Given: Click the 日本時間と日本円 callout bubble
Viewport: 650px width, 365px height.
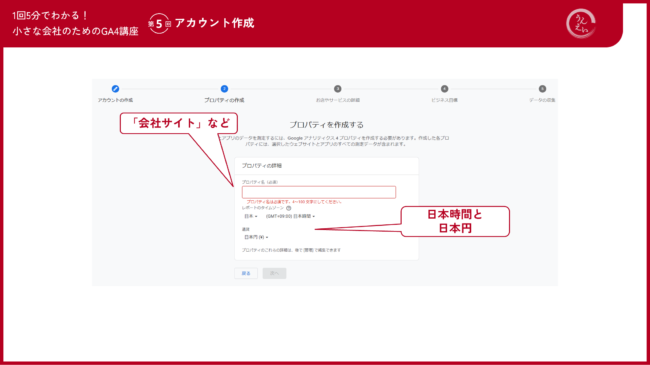Looking at the screenshot, I should tap(455, 221).
